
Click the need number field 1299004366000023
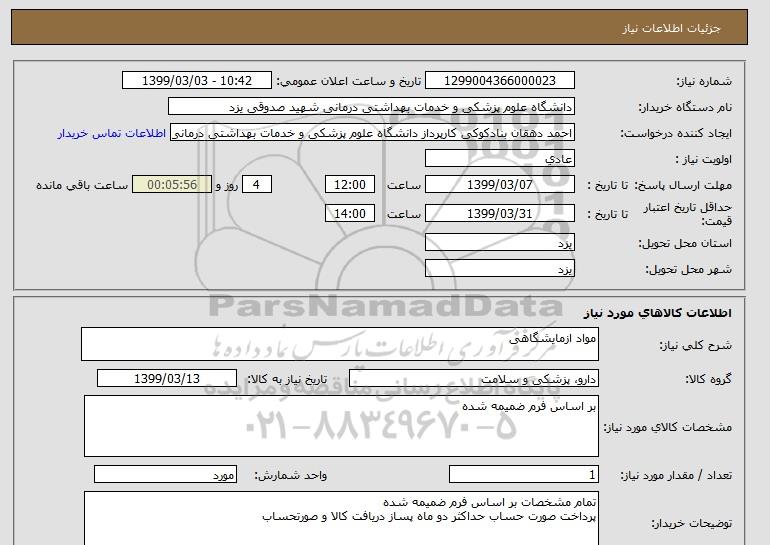(499, 81)
